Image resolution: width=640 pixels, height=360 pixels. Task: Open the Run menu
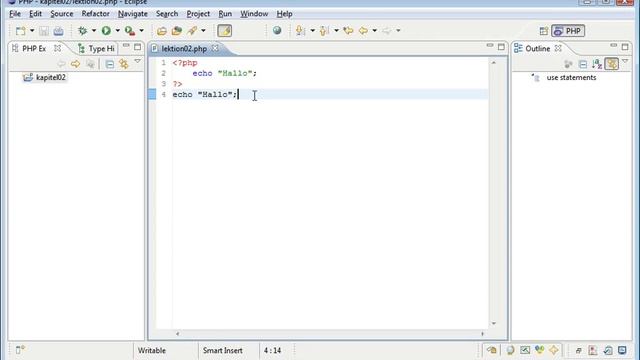click(225, 14)
